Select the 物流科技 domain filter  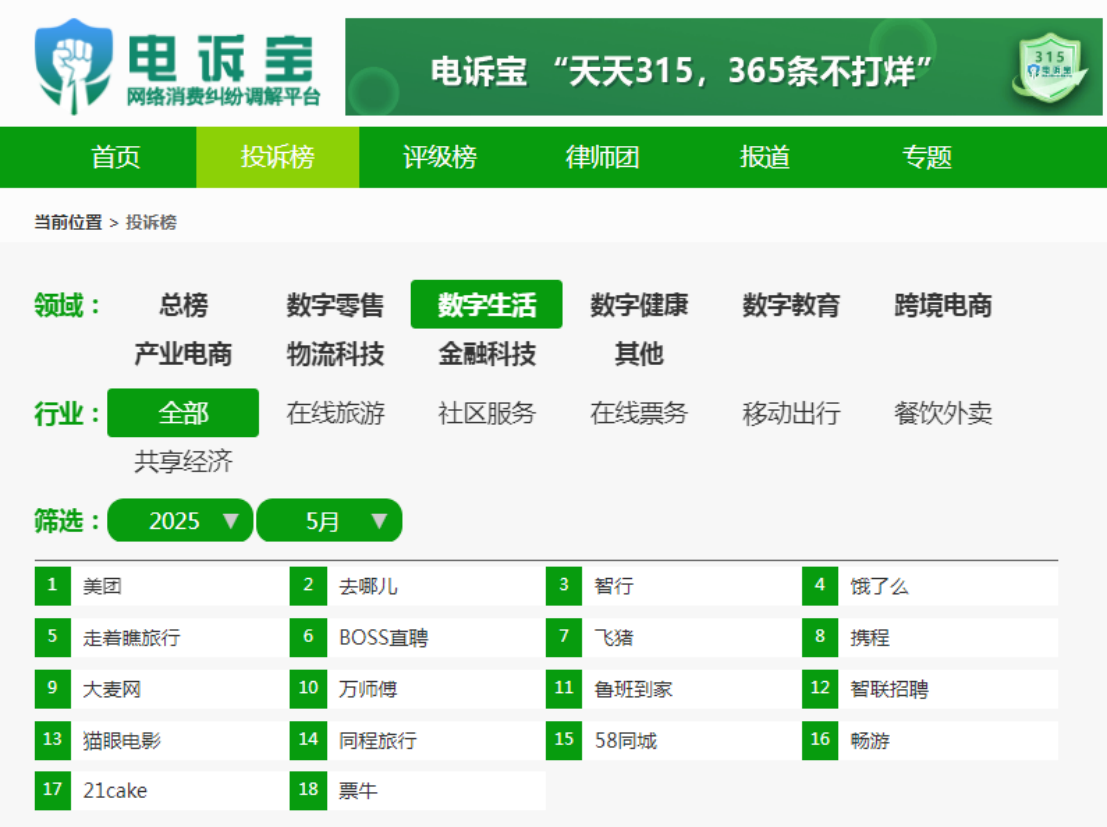(335, 354)
